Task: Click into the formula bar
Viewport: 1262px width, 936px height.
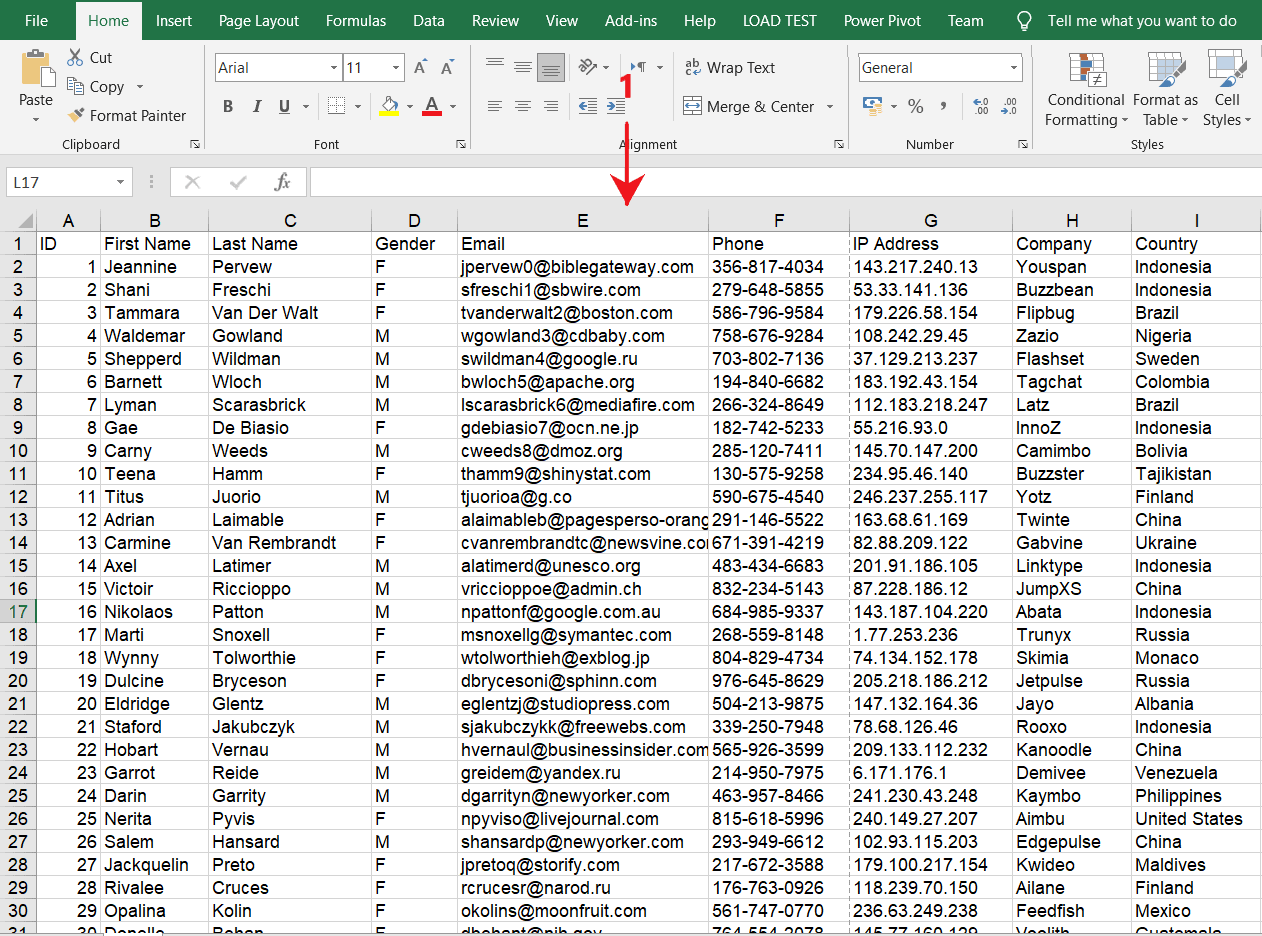Action: (785, 182)
